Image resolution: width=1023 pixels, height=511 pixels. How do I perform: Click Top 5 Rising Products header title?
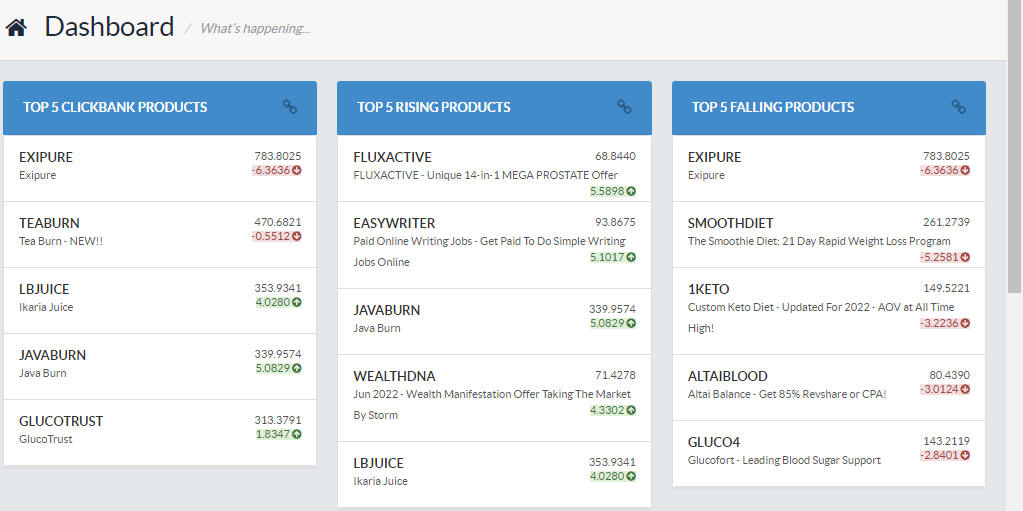click(x=434, y=107)
